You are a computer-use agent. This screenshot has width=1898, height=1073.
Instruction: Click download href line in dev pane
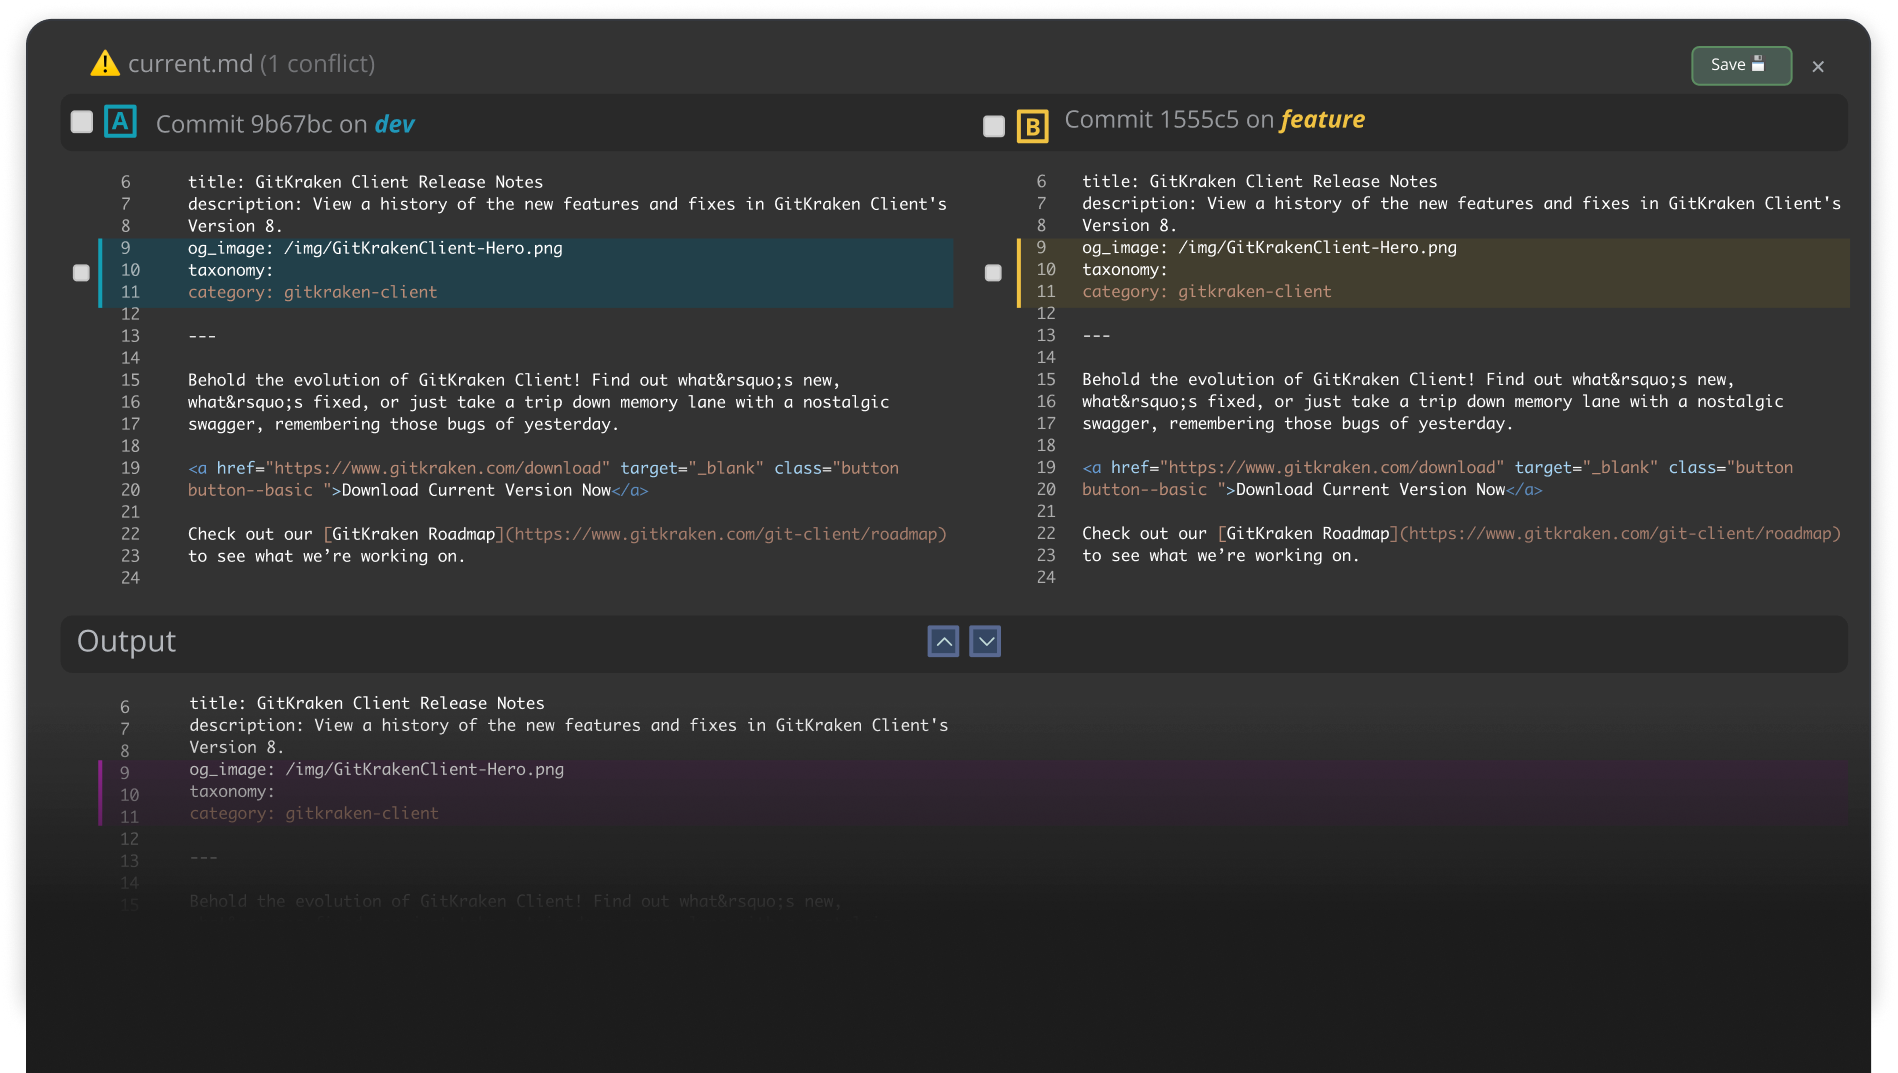click(543, 468)
